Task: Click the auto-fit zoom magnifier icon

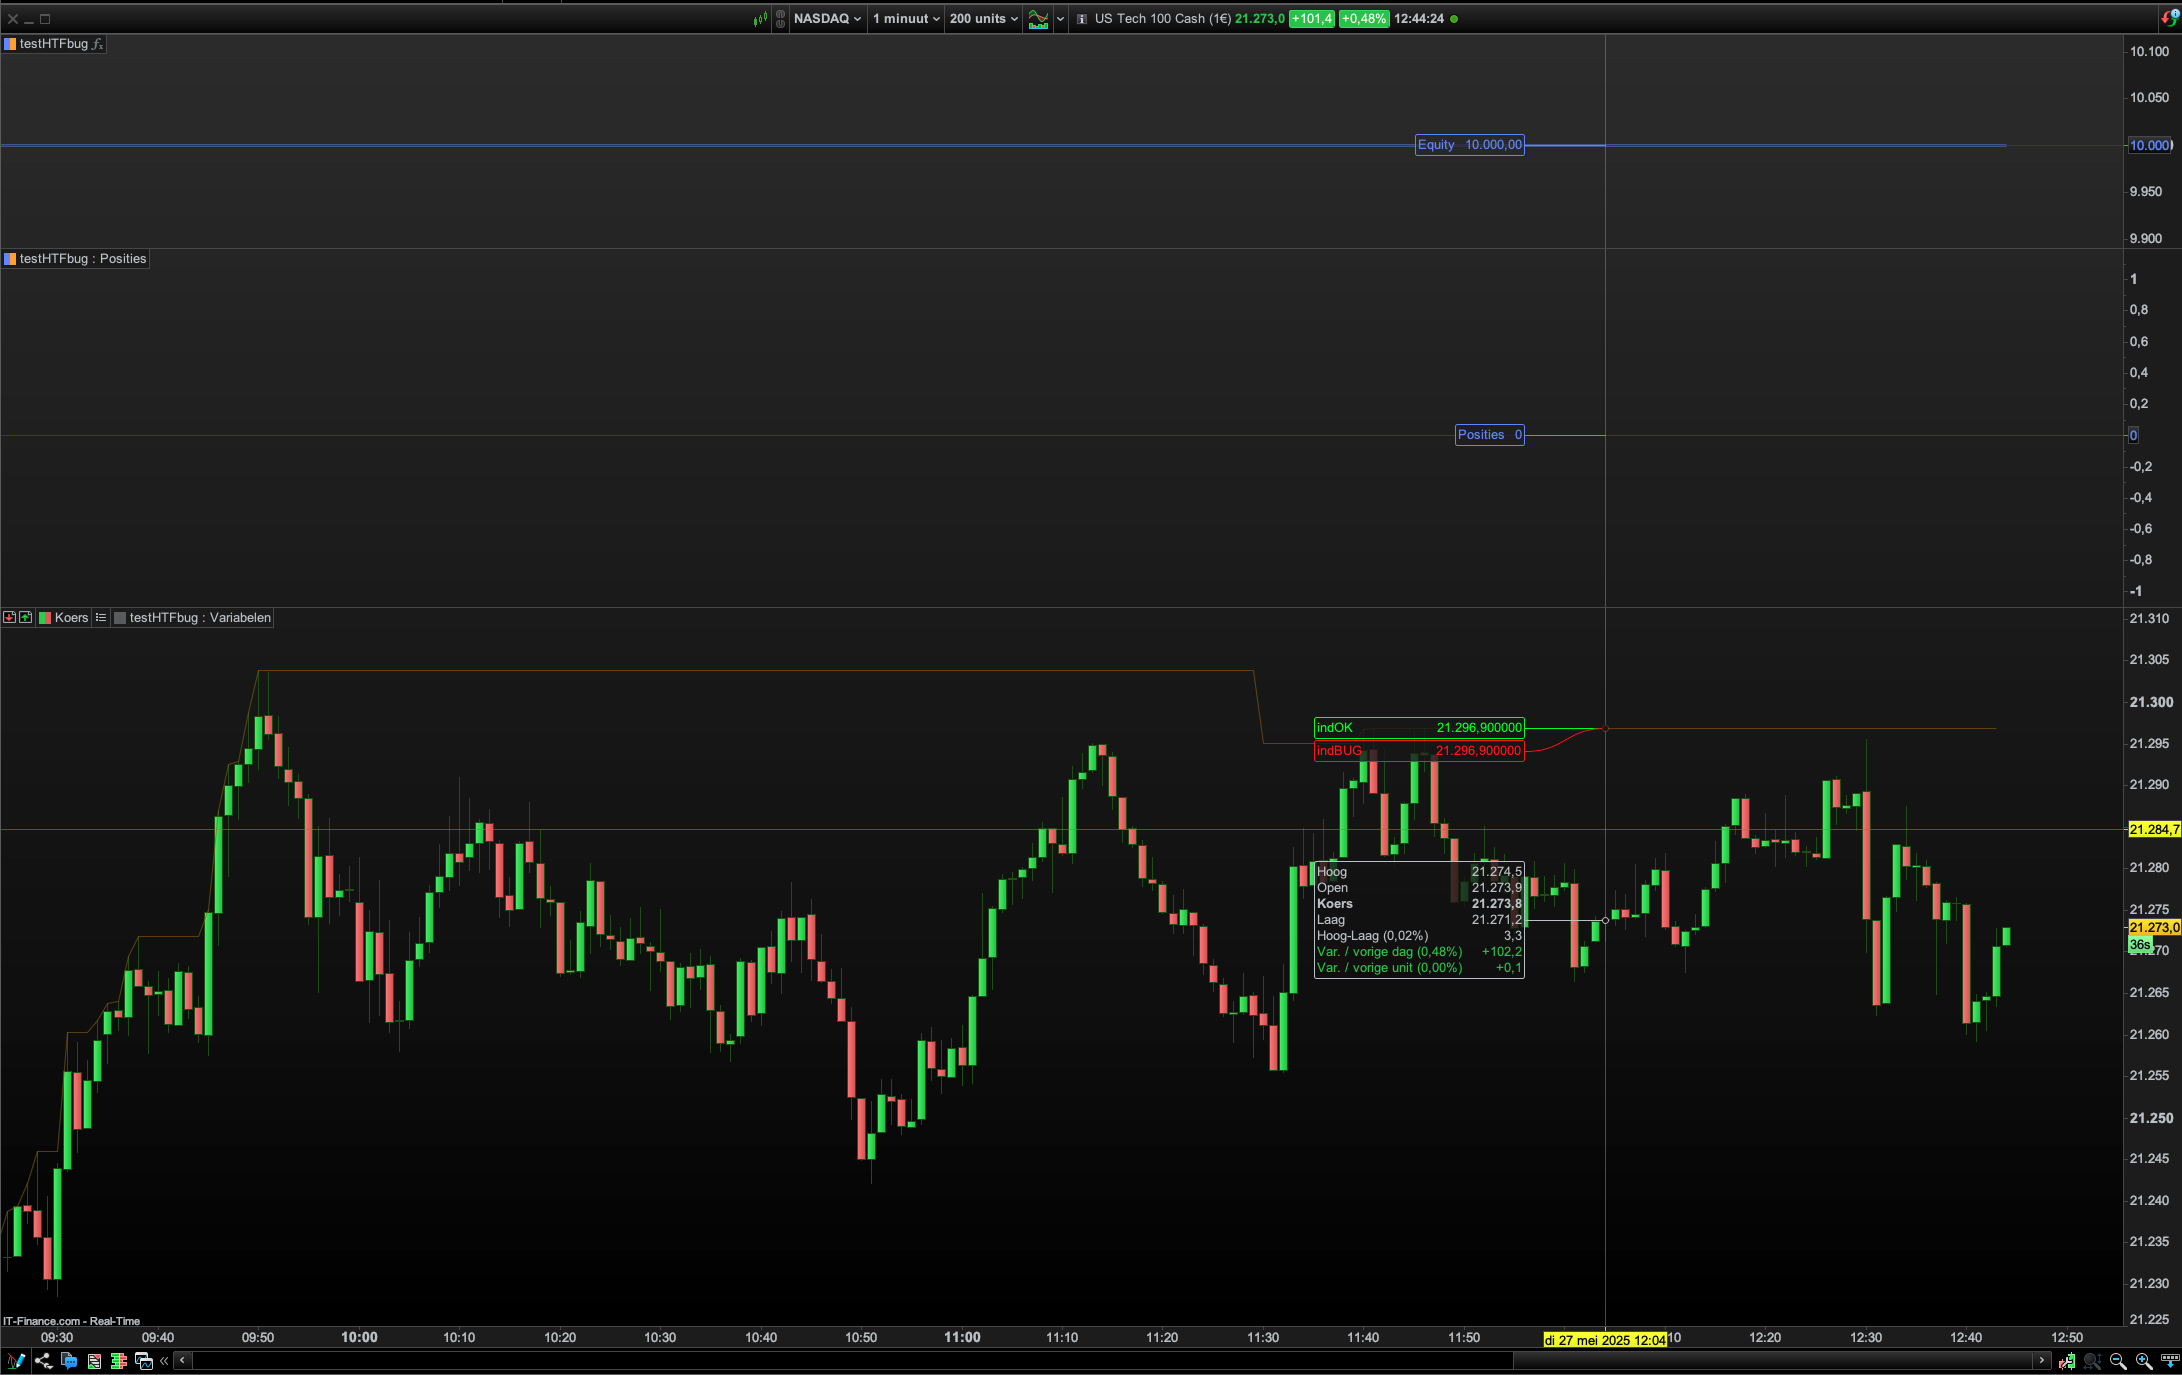Action: [2092, 1360]
